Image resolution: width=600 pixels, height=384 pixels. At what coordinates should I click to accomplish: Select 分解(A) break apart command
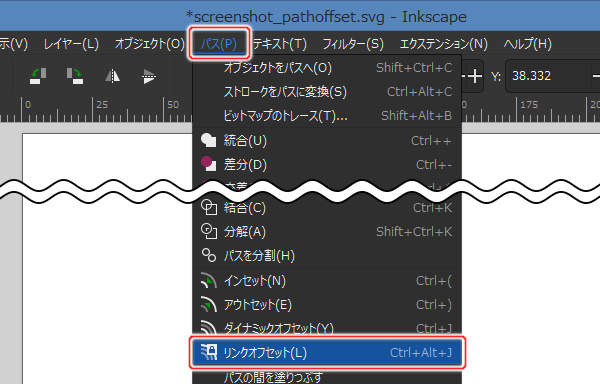pos(327,232)
